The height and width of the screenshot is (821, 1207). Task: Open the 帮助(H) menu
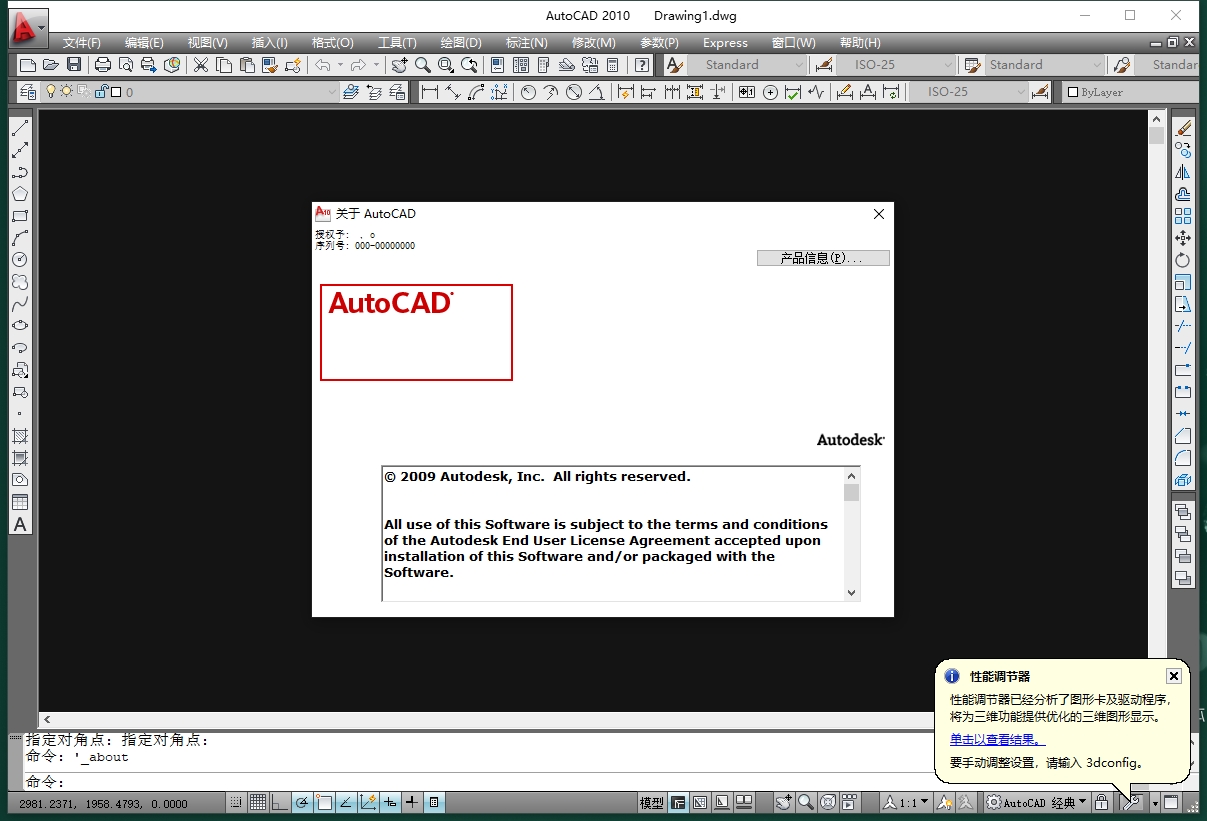click(860, 43)
